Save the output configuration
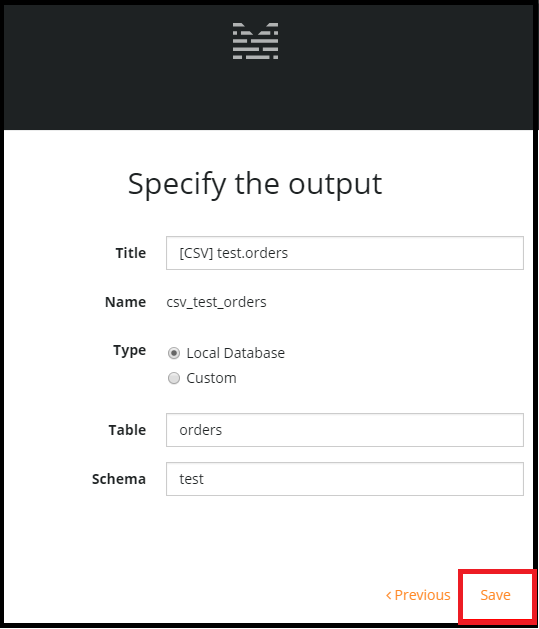539x629 pixels. pyautogui.click(x=496, y=595)
